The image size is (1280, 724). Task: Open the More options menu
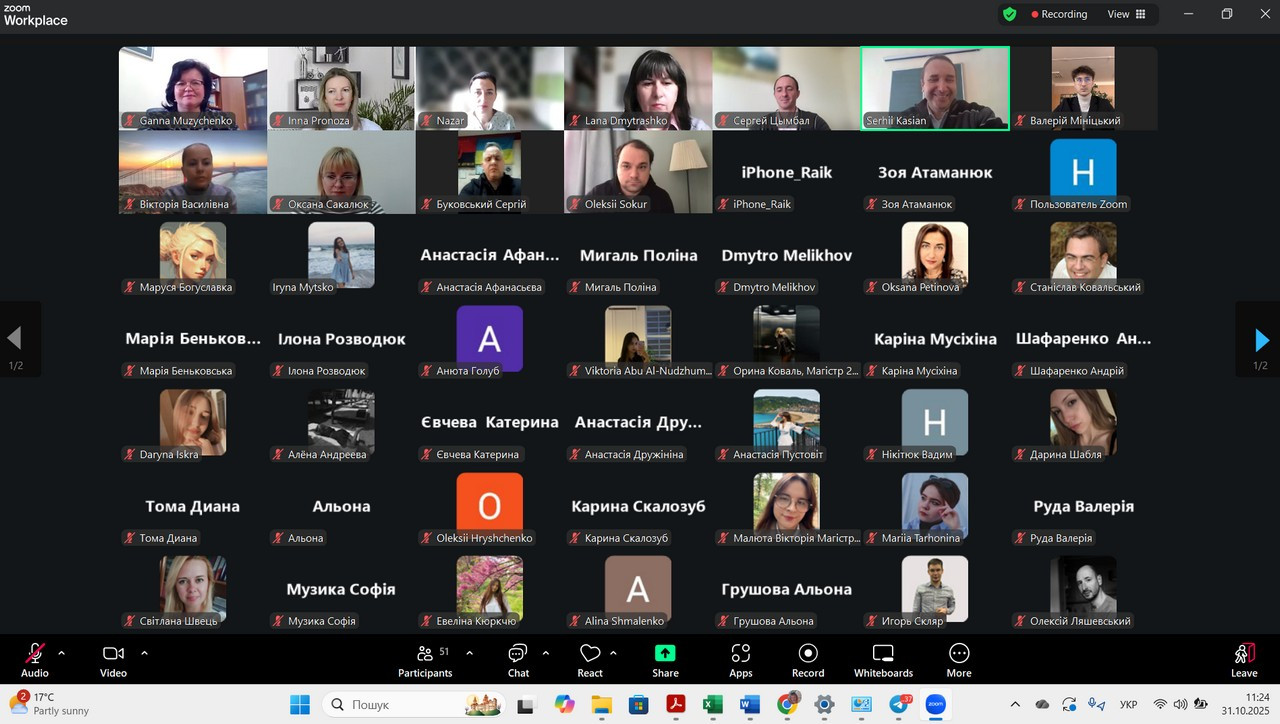pyautogui.click(x=959, y=660)
